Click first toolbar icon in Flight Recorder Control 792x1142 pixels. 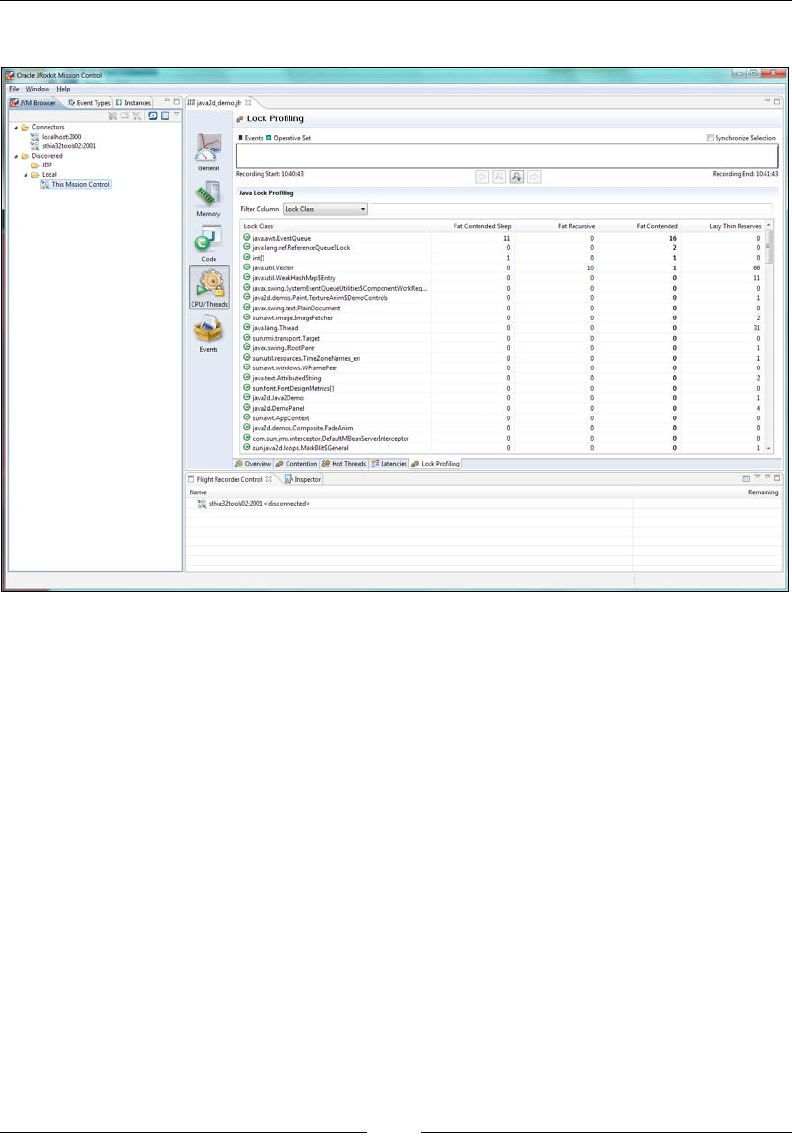746,479
